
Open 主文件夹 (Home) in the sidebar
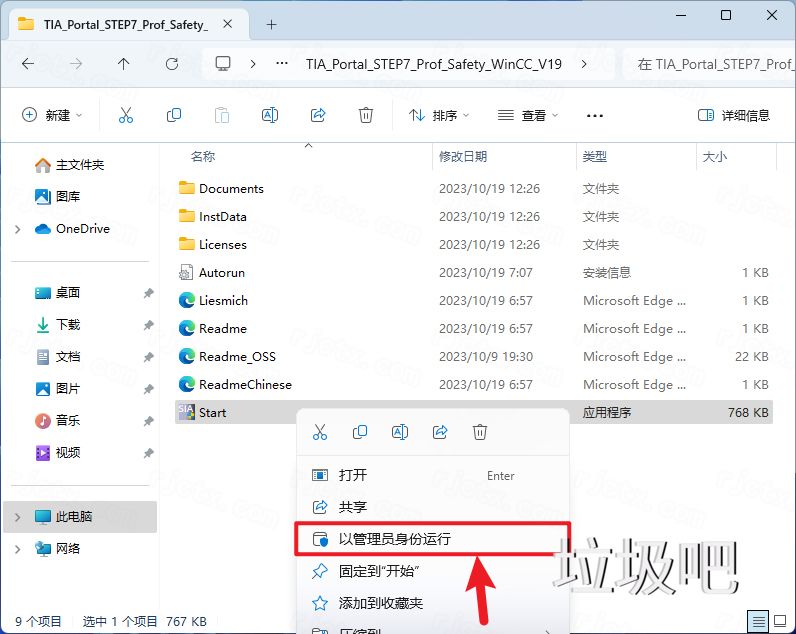tap(70, 165)
